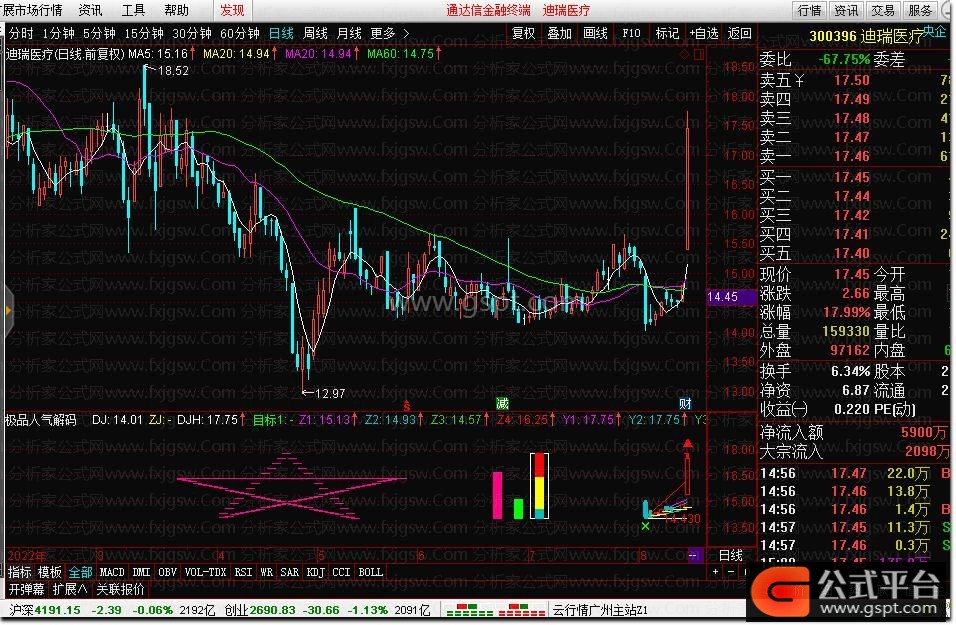The height and width of the screenshot is (625, 956).
Task: Switch chart to 5分钟 period
Action: pos(99,33)
